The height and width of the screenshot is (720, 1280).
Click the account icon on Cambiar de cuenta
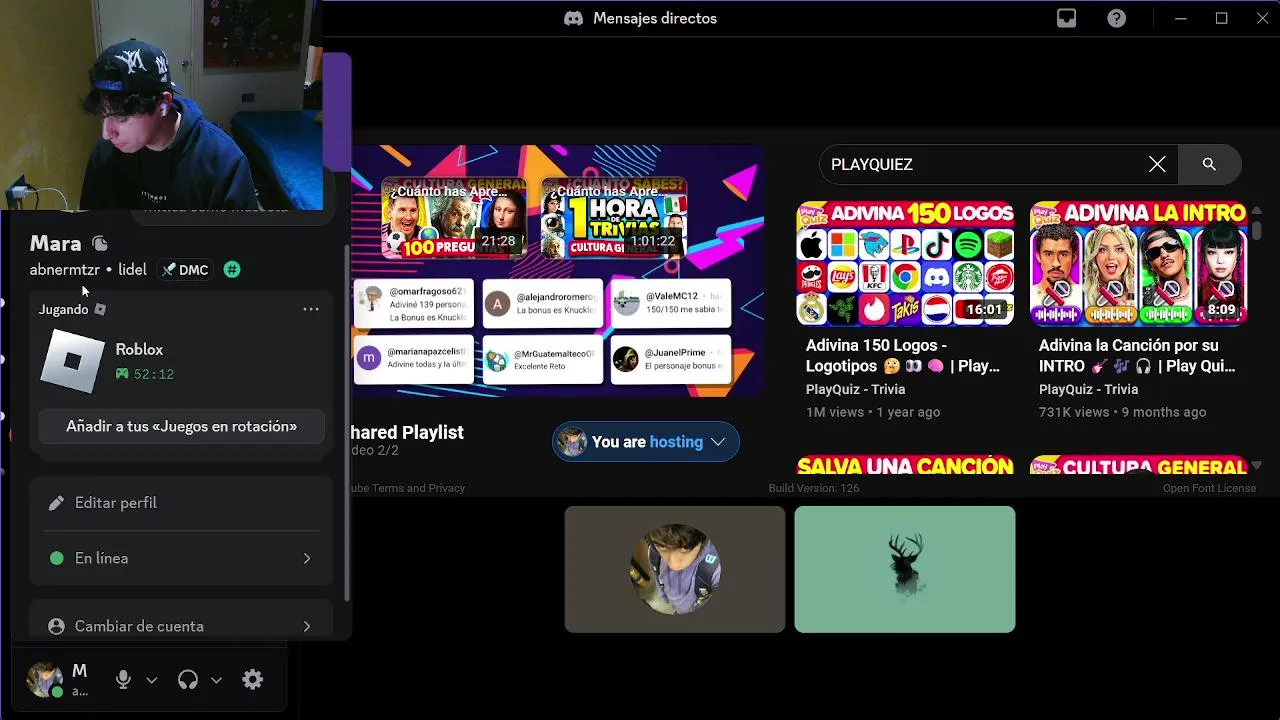[56, 626]
